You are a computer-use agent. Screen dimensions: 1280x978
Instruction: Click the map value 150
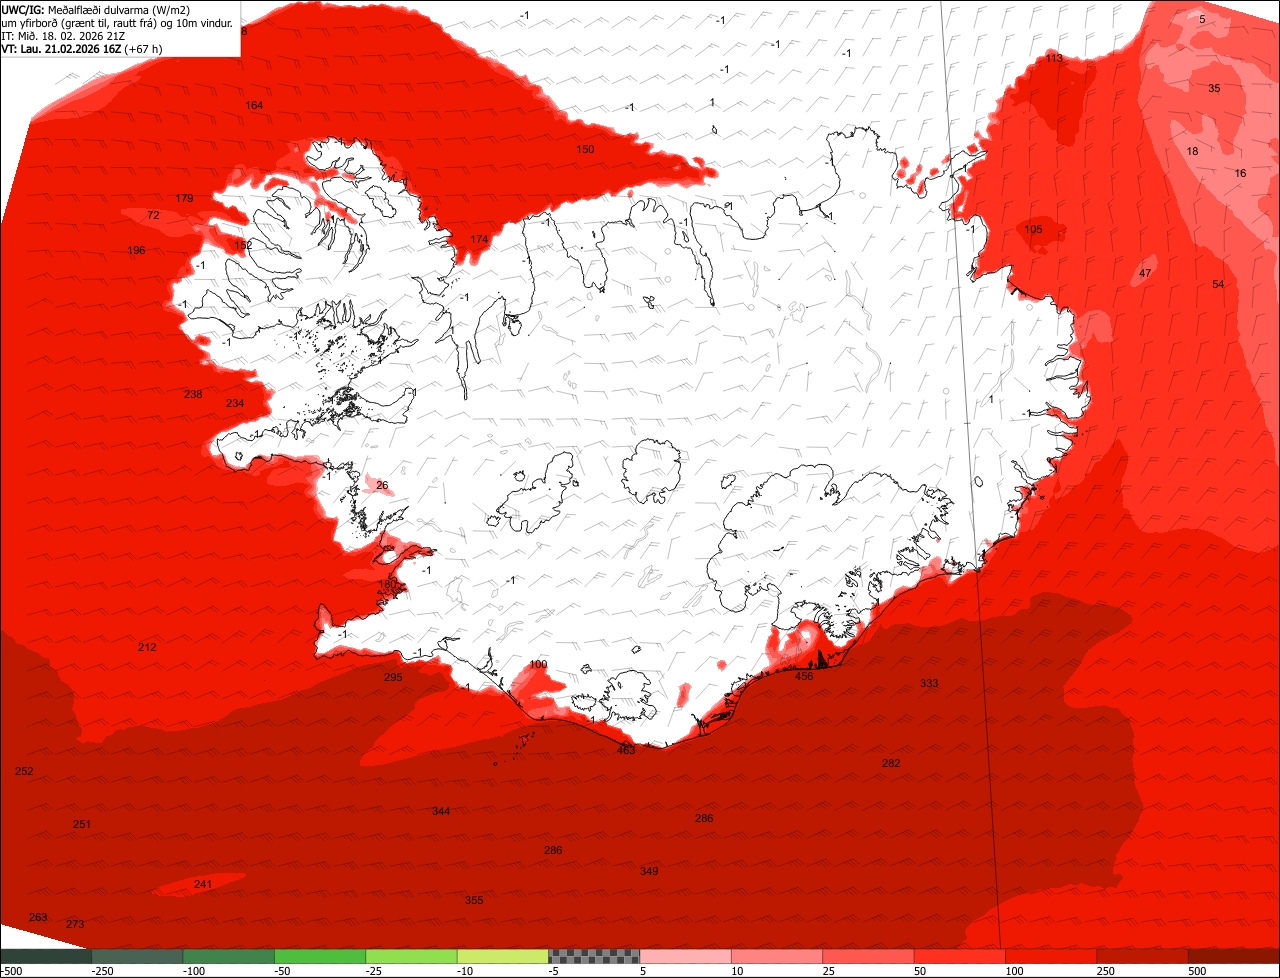click(x=585, y=149)
